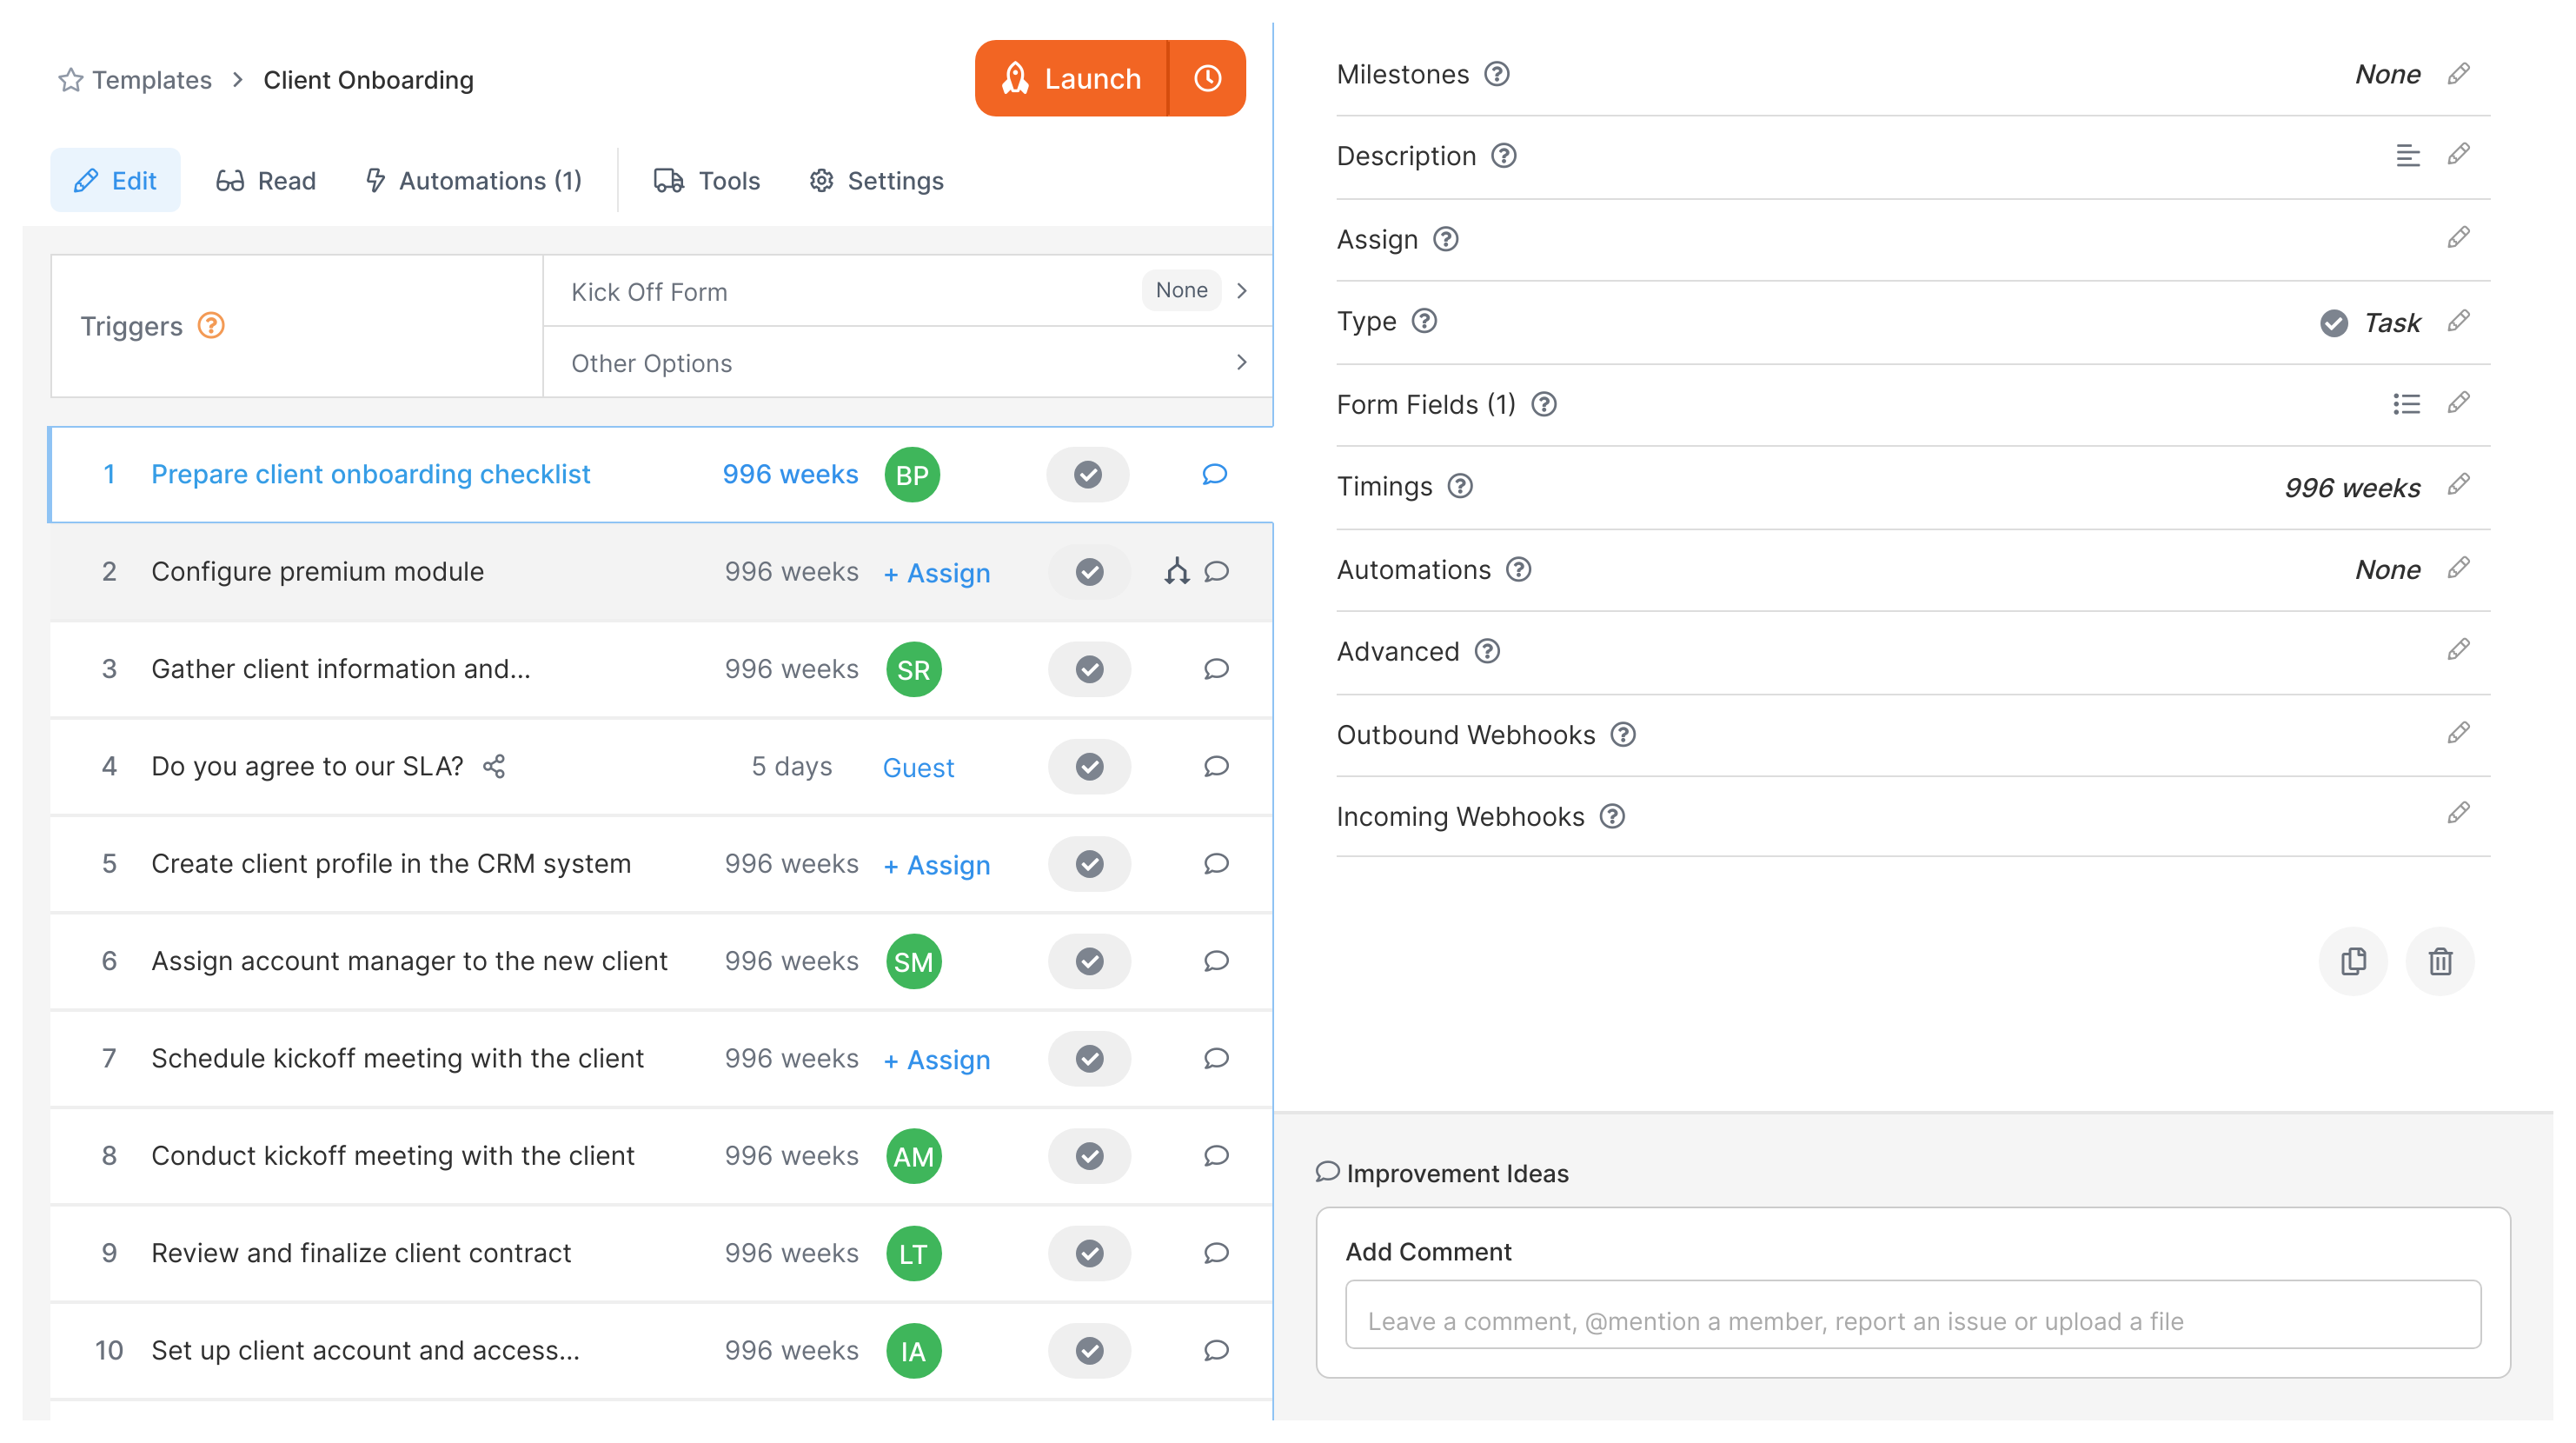
Task: Switch to the Read tab
Action: pos(266,181)
